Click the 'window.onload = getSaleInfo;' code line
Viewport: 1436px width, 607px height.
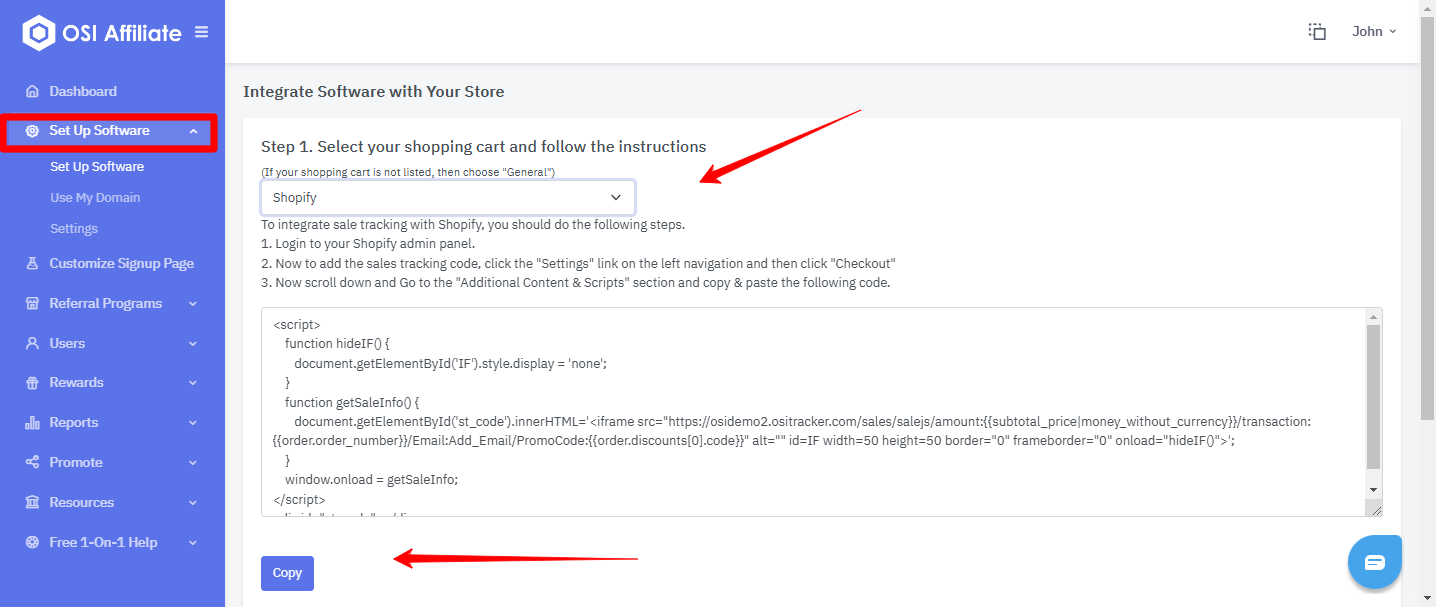click(371, 479)
